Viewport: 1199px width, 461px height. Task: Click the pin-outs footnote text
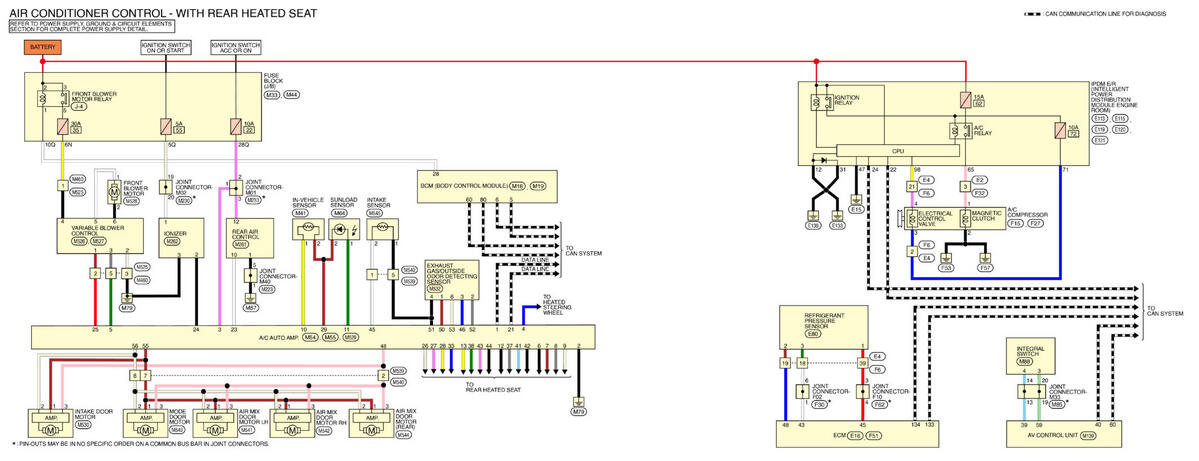click(x=140, y=443)
